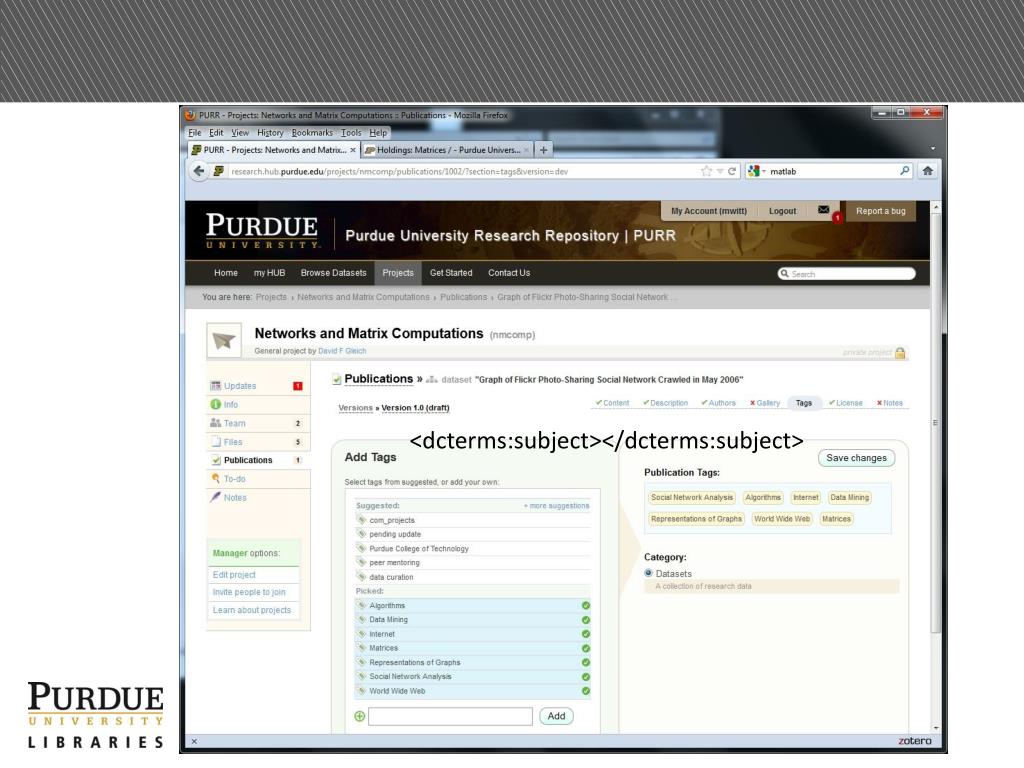Click the Edit project manager option
Viewport: 1024px width, 768px height.
coord(234,575)
